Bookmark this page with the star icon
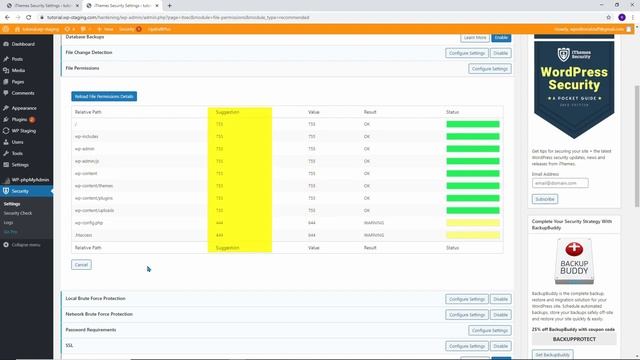Viewport: 640px width, 360px height. pos(609,18)
